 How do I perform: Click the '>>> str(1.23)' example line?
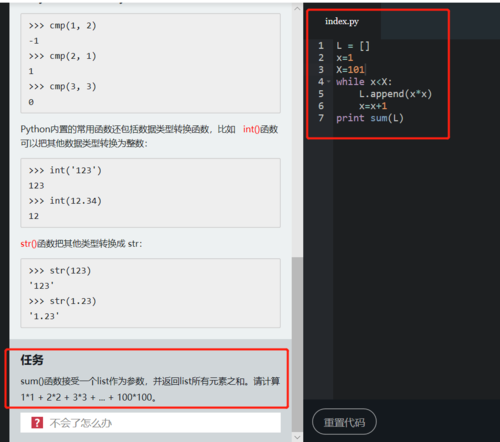pos(62,301)
